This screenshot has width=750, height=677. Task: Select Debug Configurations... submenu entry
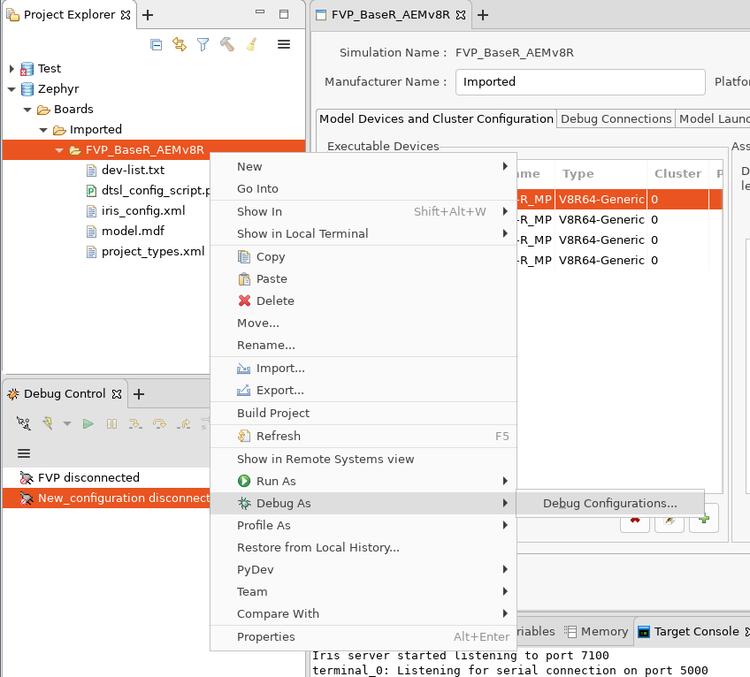point(609,504)
